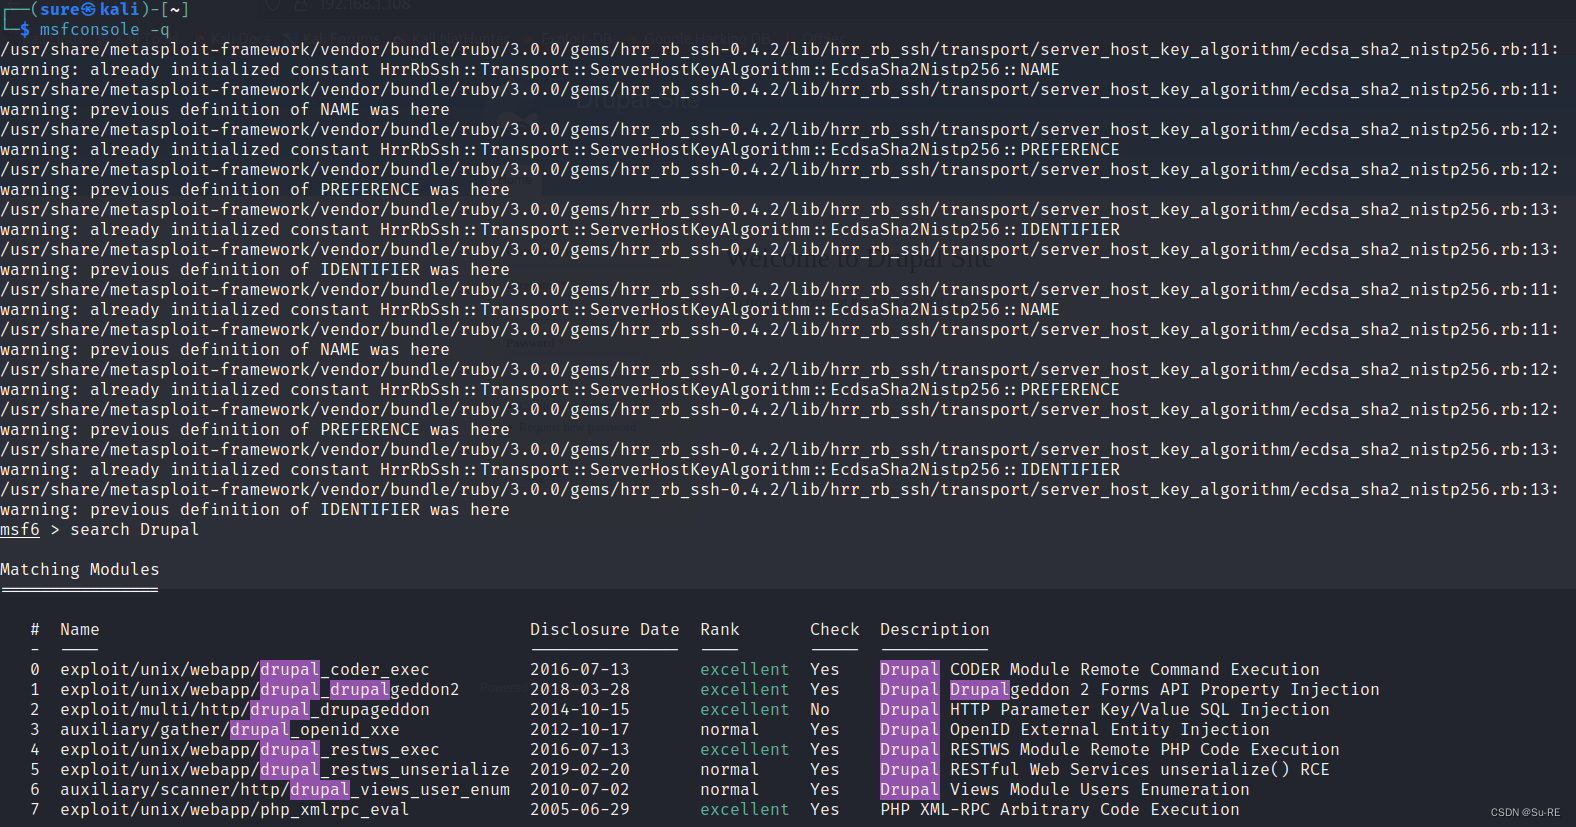
Task: Select module exploit/unix/webapp/drupal_coder_exec
Action: click(245, 669)
